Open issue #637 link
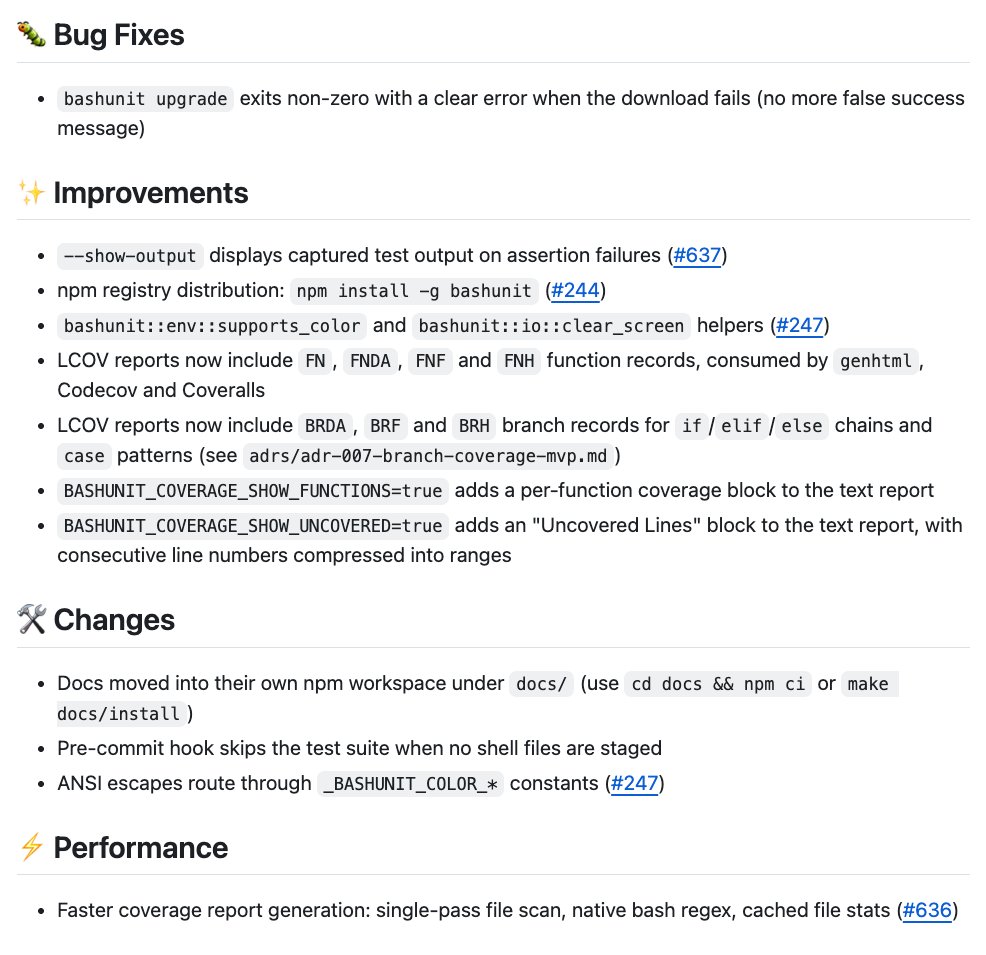Screen dimensions: 986x955 click(697, 255)
